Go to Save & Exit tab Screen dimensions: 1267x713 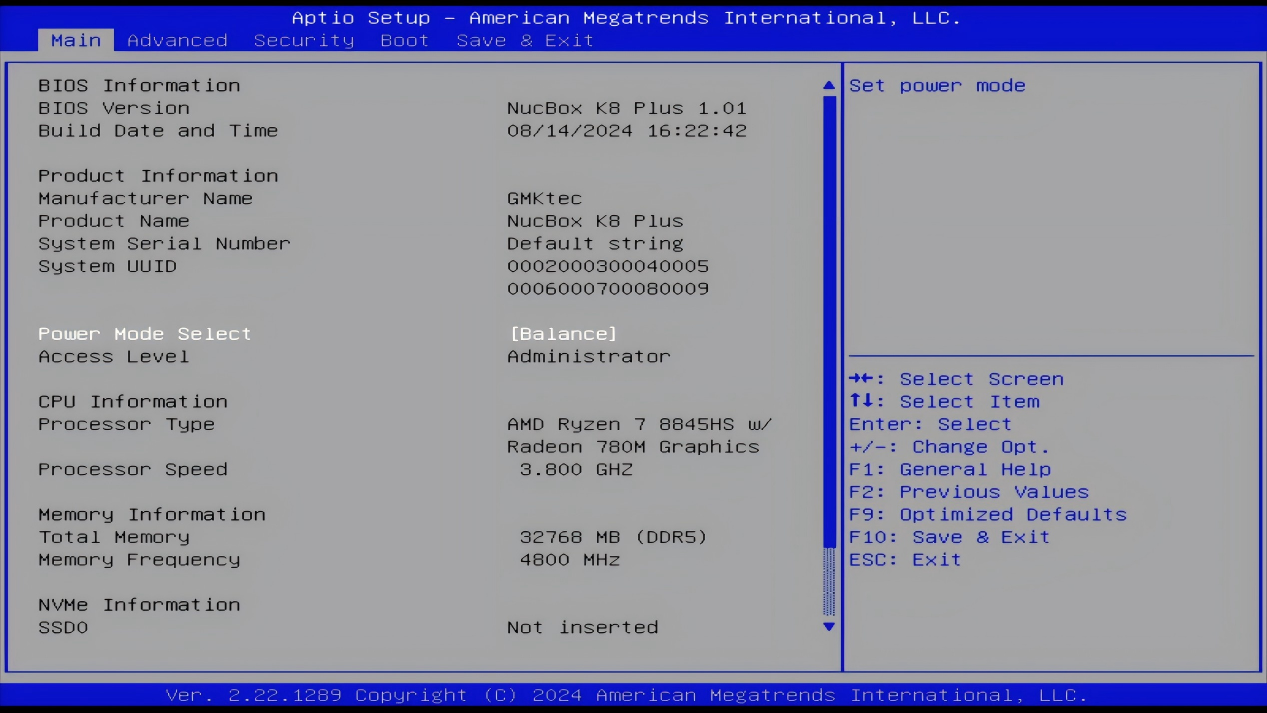tap(525, 40)
